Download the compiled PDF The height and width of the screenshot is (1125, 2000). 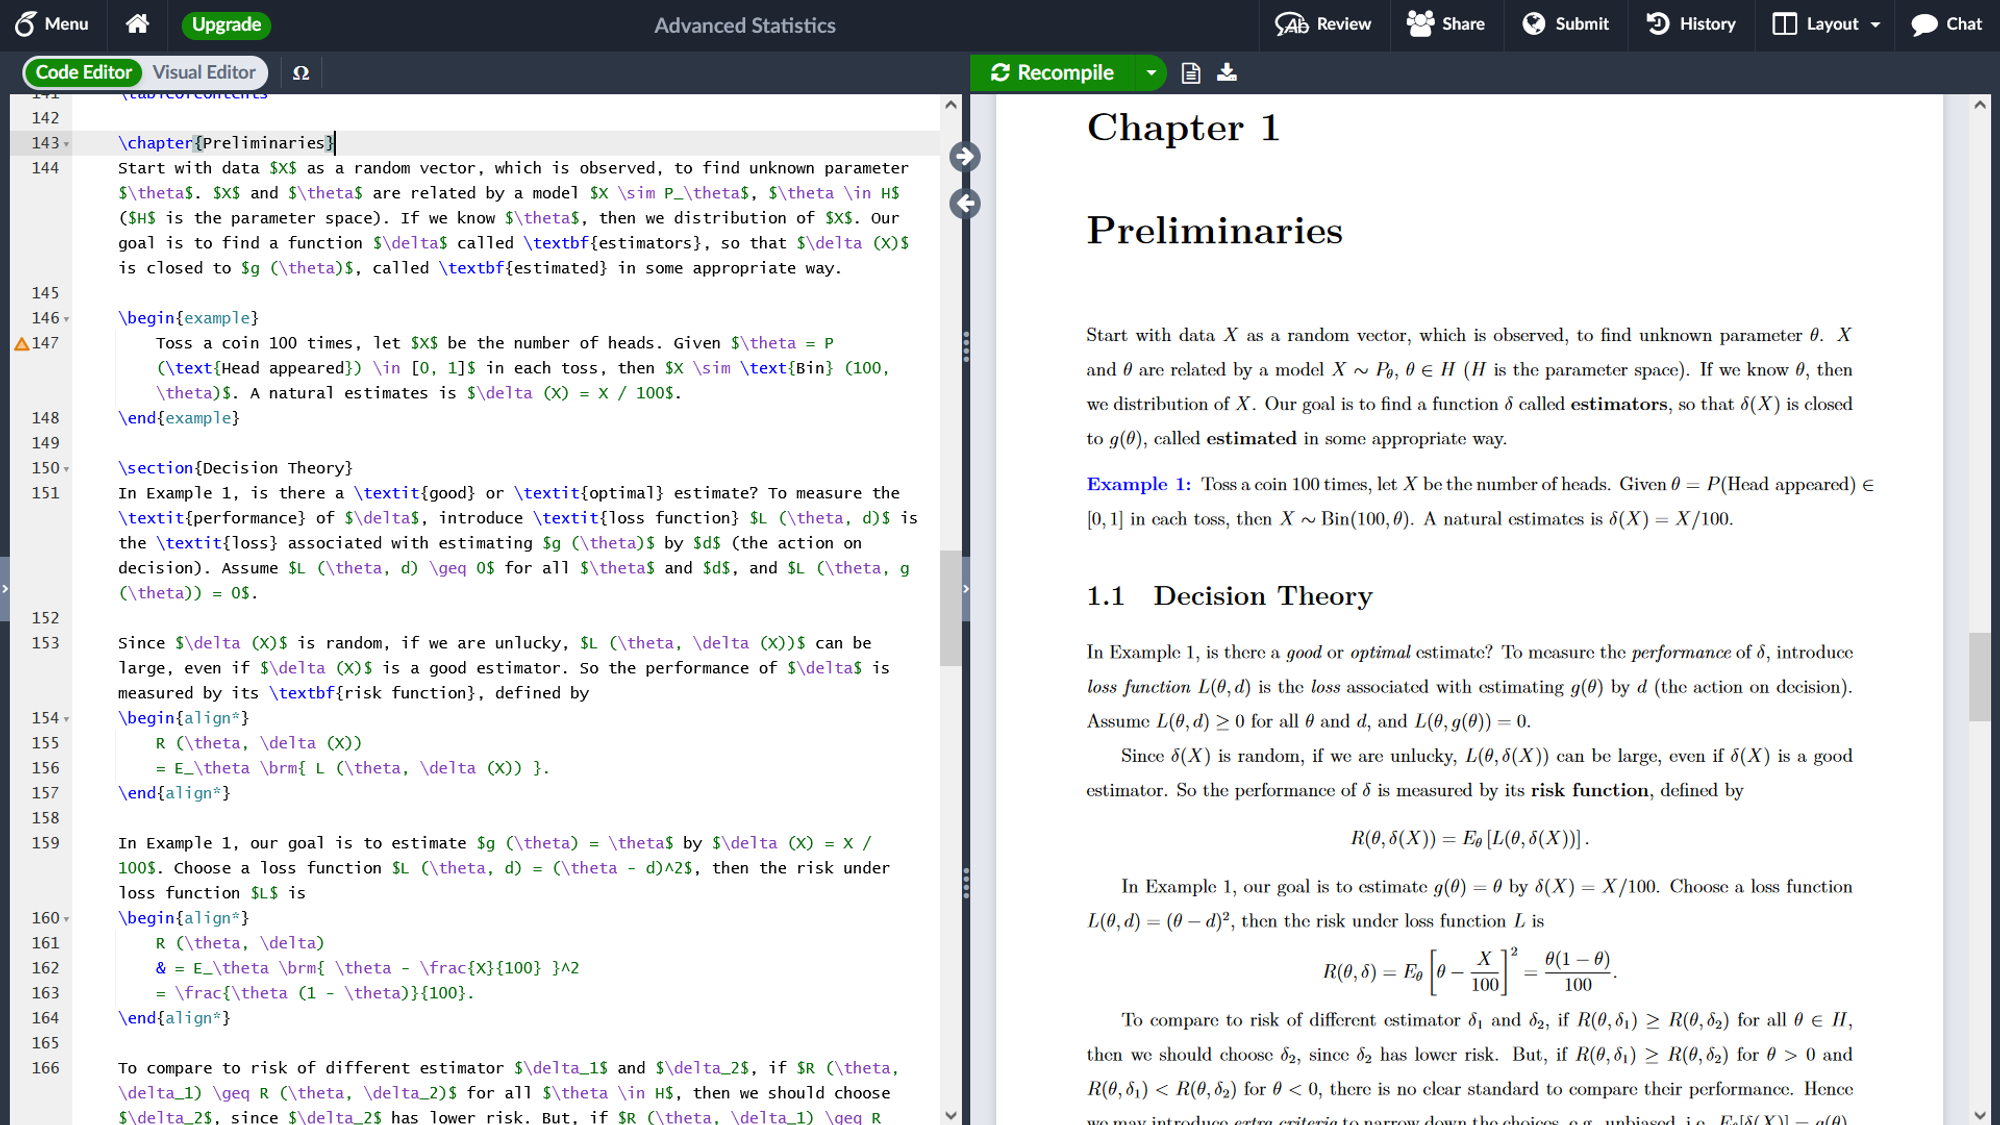click(x=1227, y=73)
